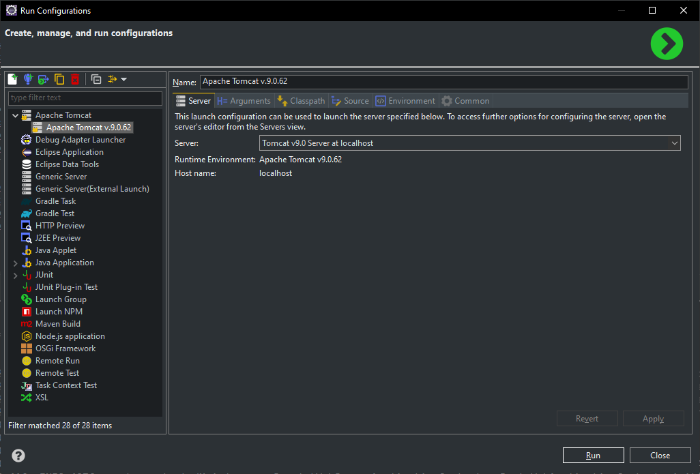Switch to the Environment tab
This screenshot has height=474, width=700.
click(x=405, y=101)
